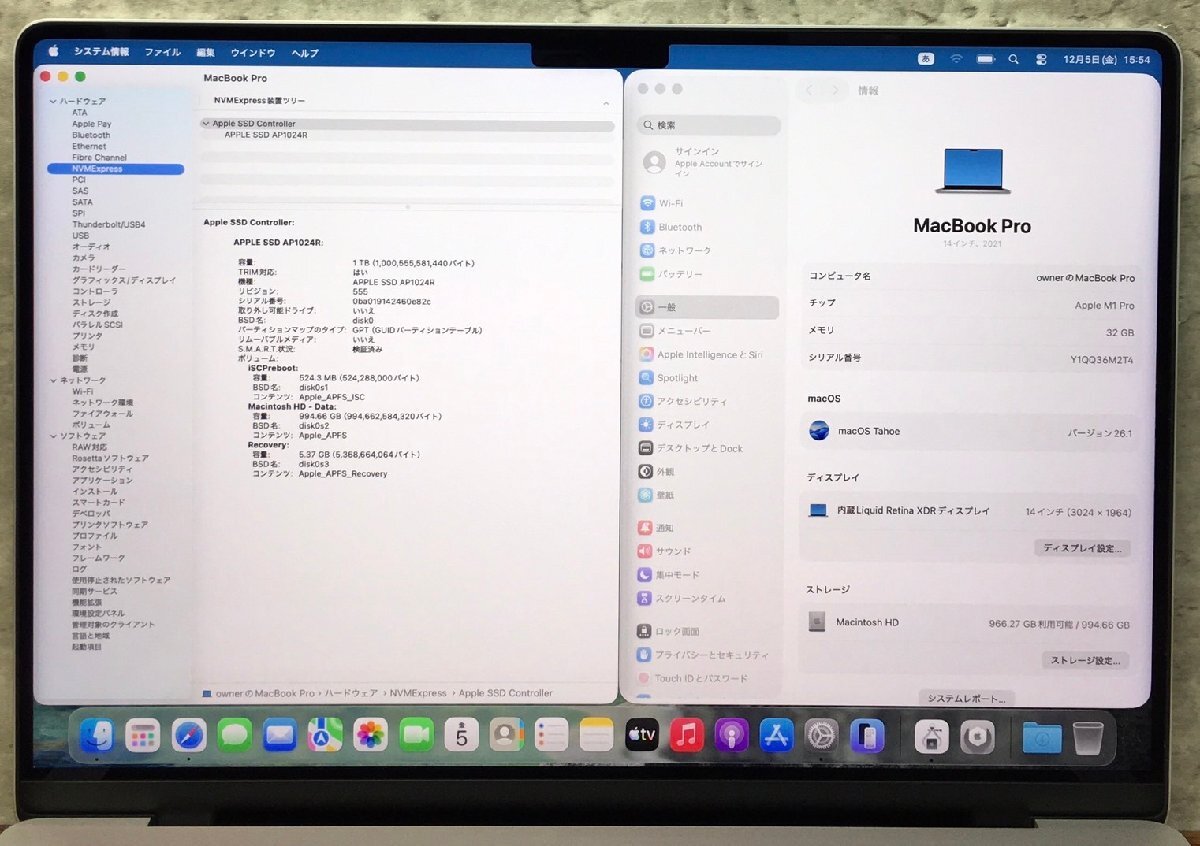Open Mail from the Dock
The width and height of the screenshot is (1200, 846).
coord(280,736)
